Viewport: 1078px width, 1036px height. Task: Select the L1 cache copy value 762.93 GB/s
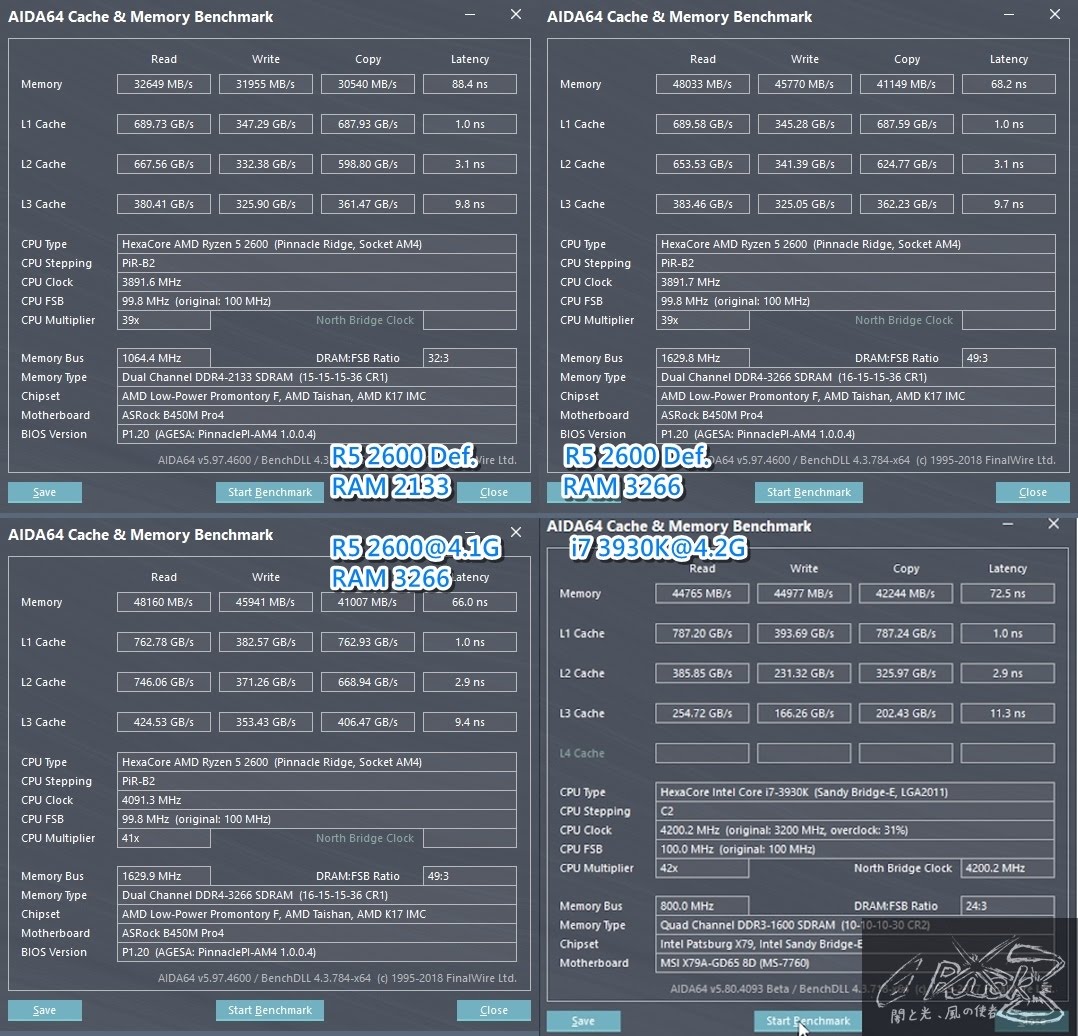(x=368, y=642)
